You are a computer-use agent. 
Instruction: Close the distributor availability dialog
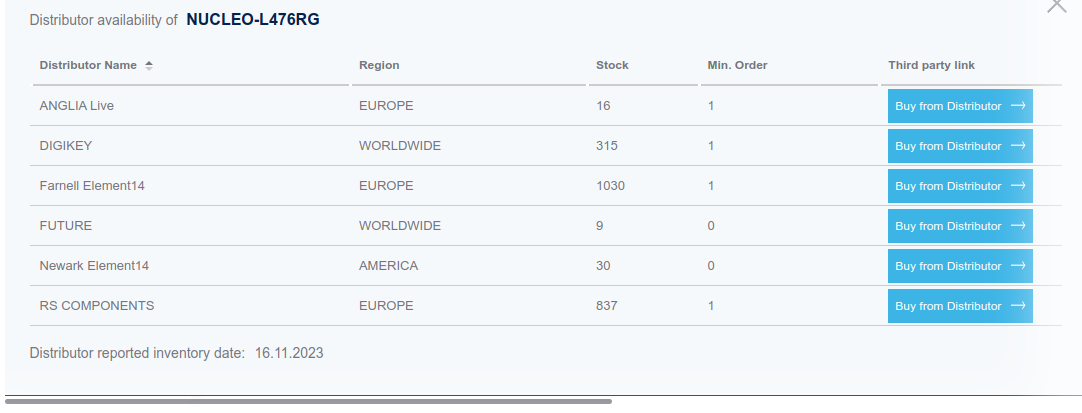point(1056,5)
